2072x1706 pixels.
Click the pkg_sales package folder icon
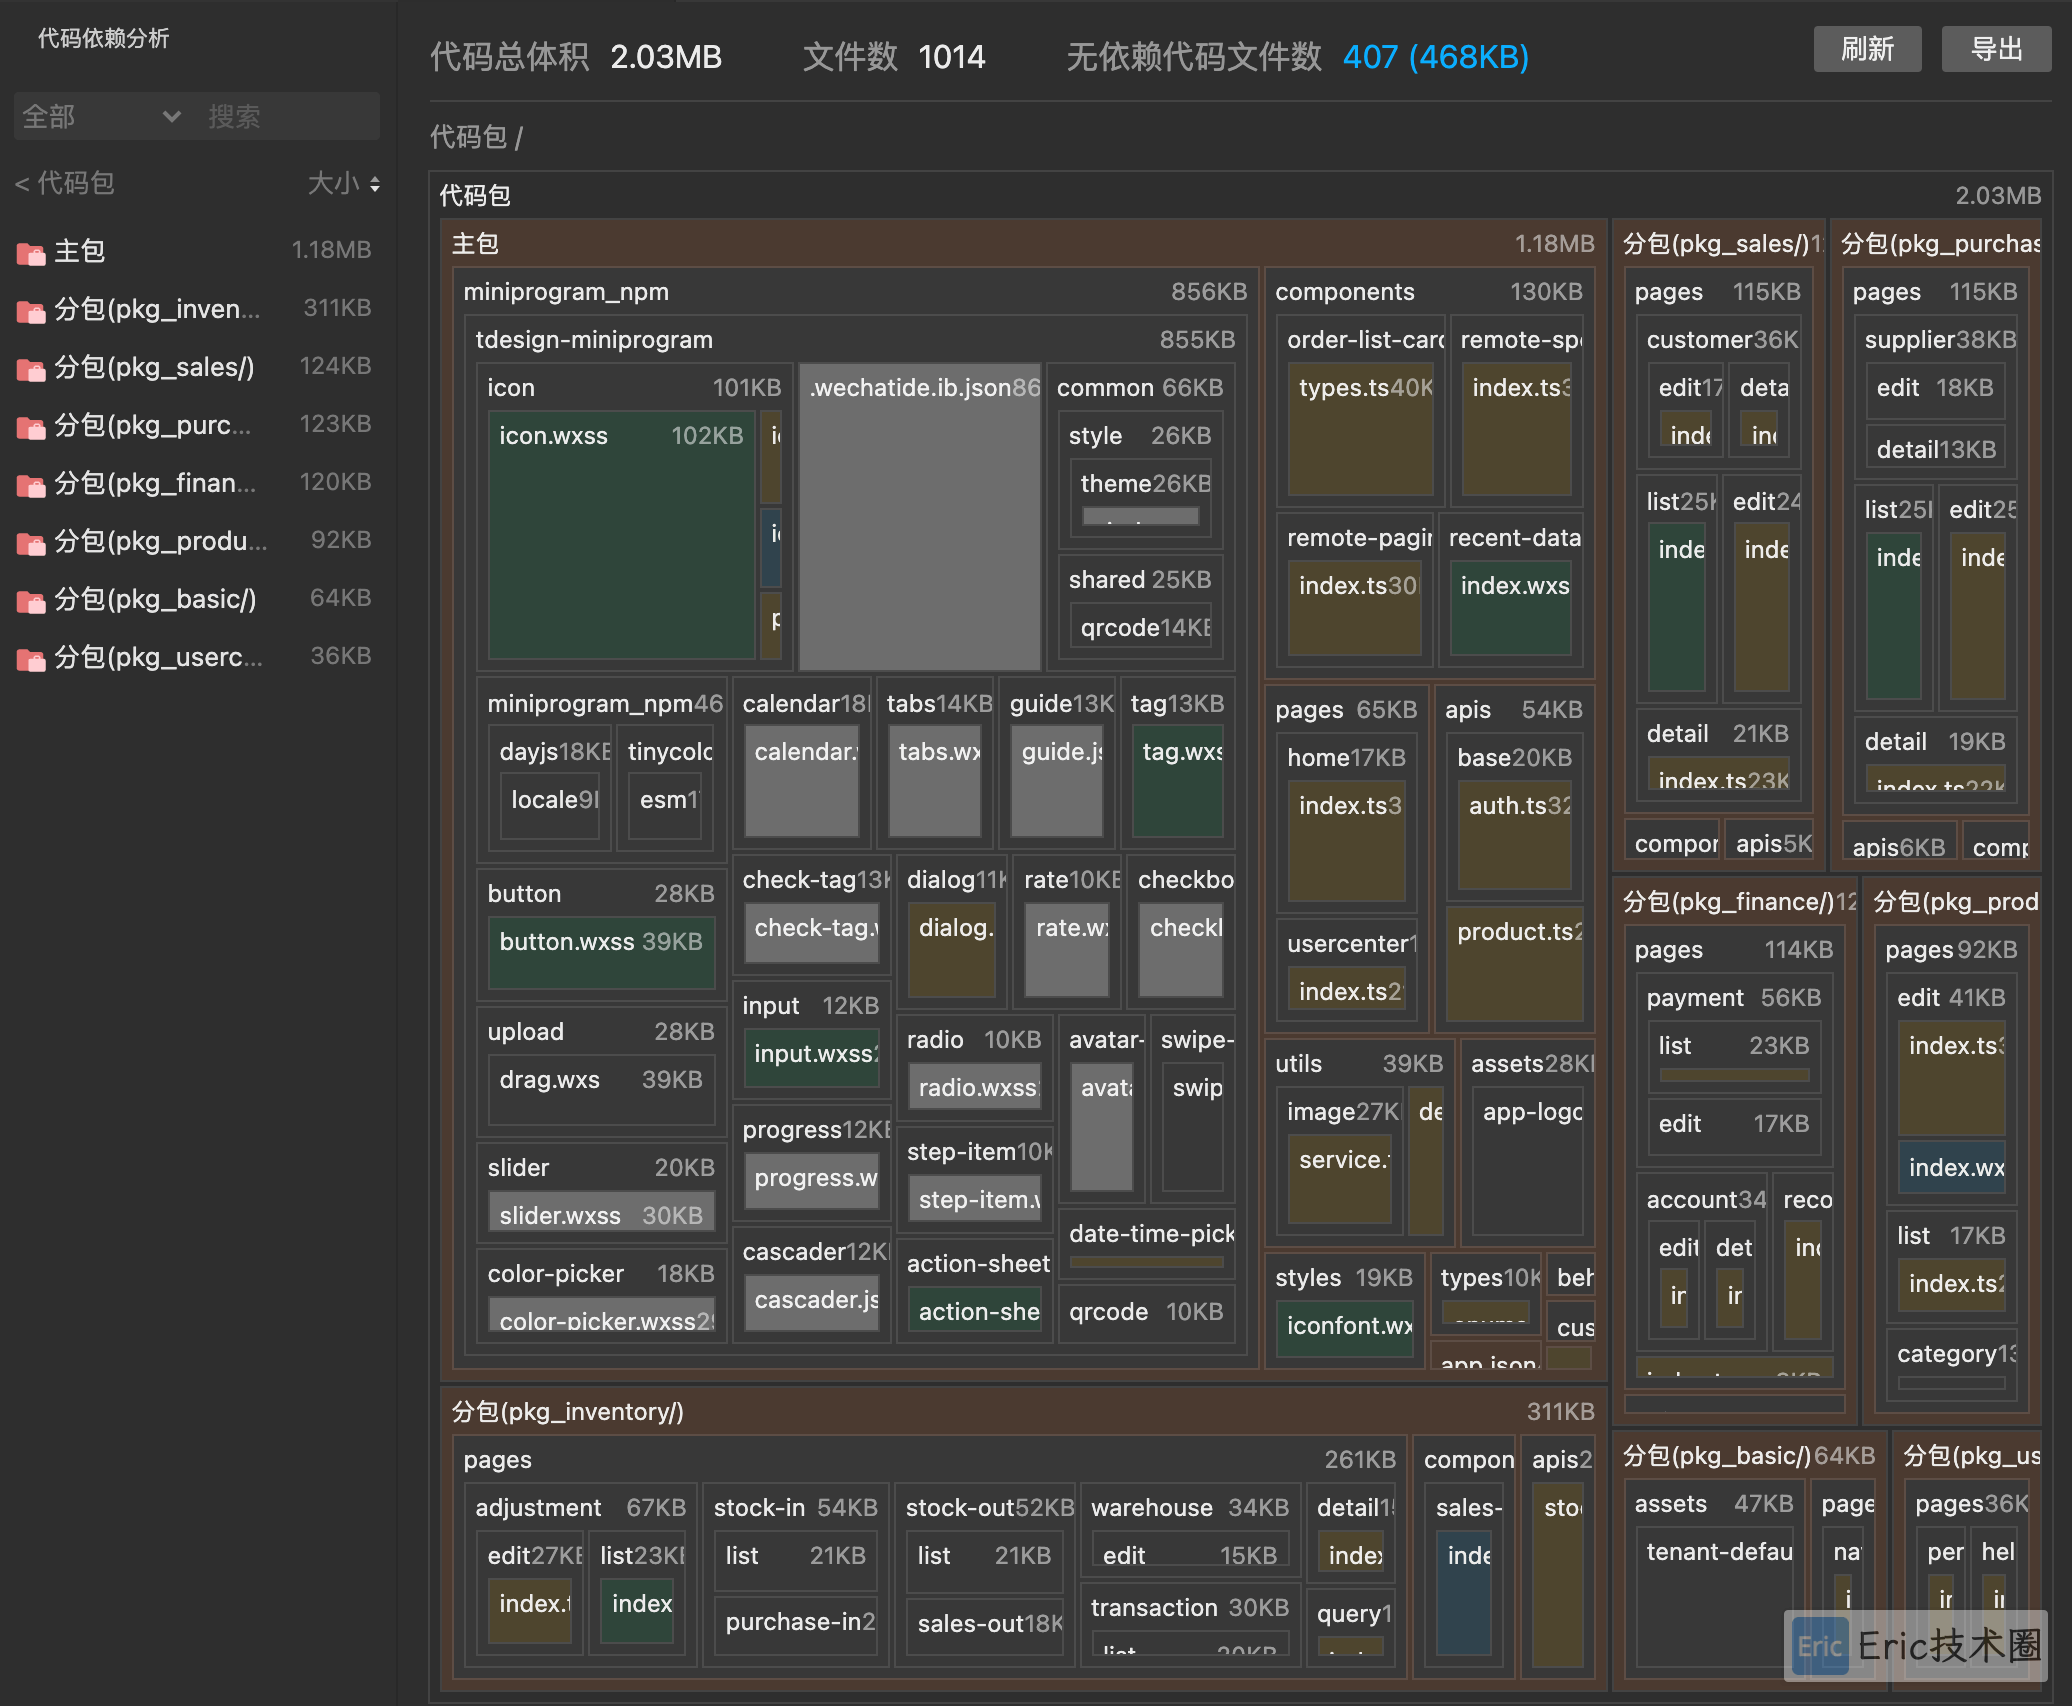31,369
